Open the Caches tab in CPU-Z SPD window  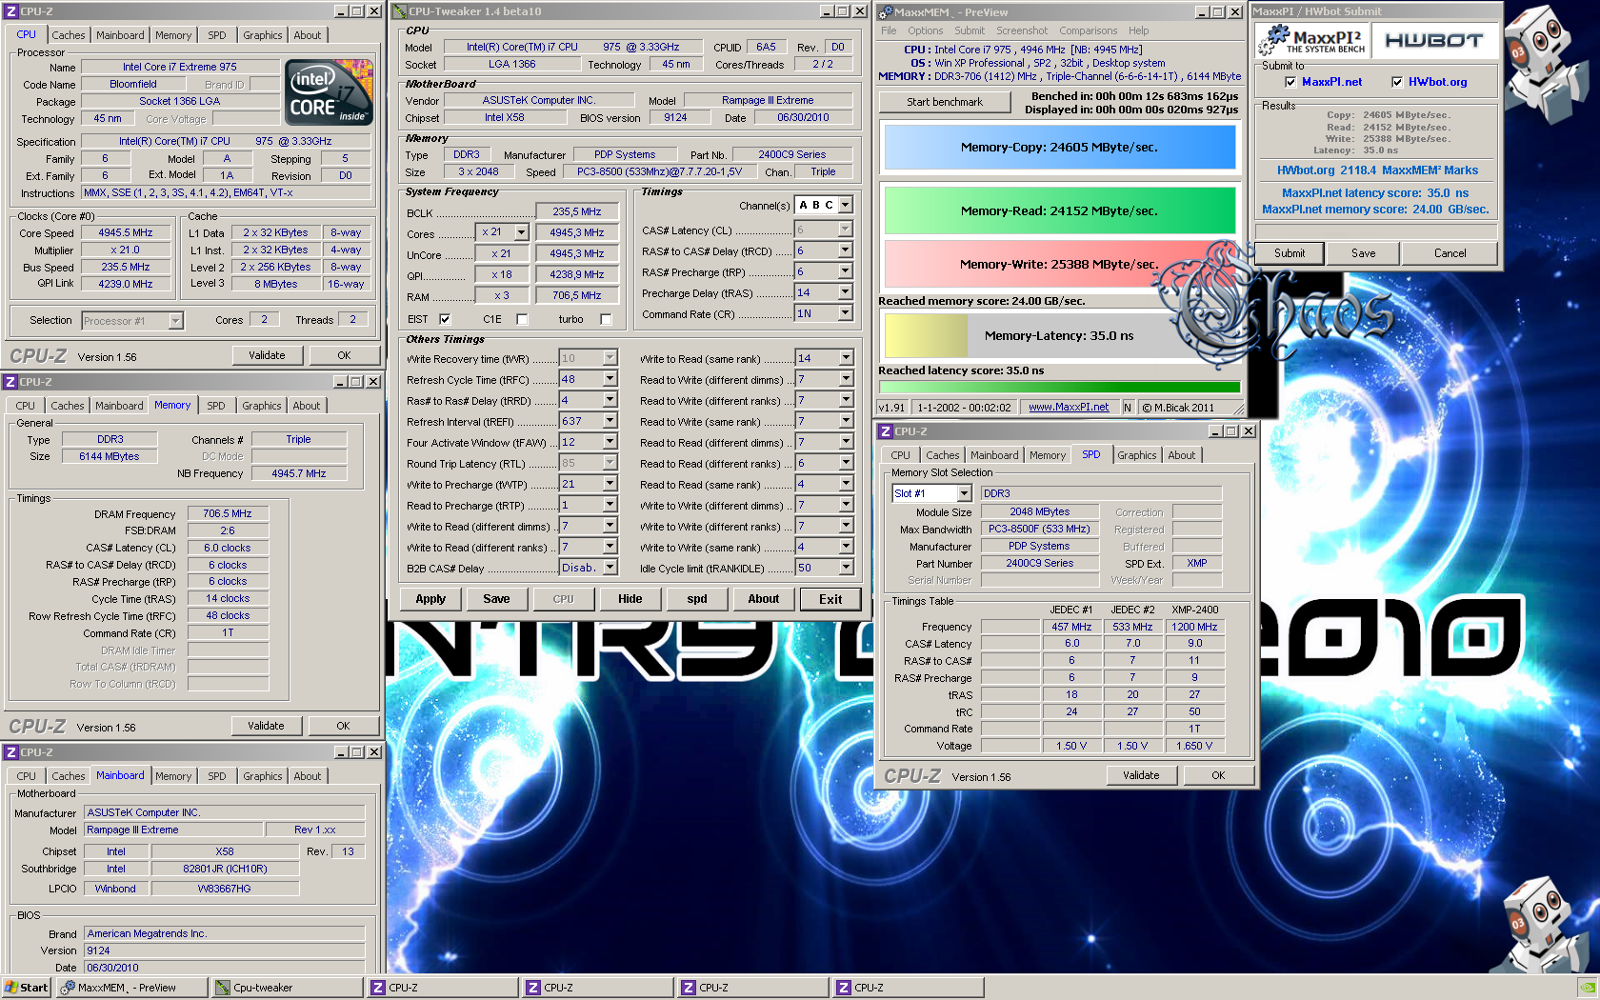[x=942, y=455]
